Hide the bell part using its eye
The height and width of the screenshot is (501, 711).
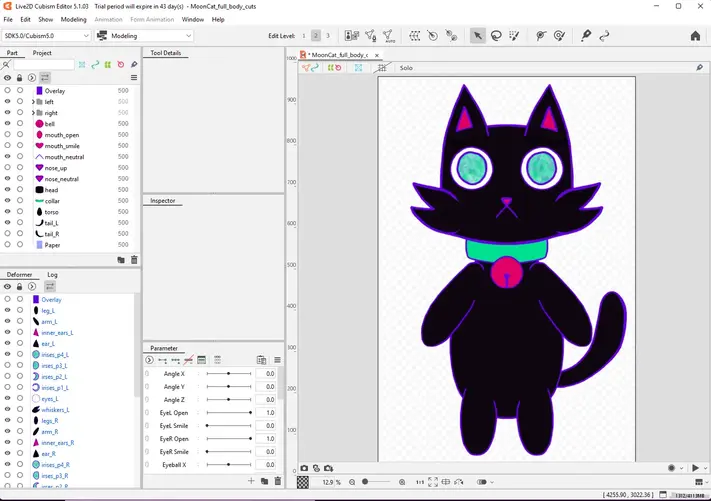click(x=7, y=123)
